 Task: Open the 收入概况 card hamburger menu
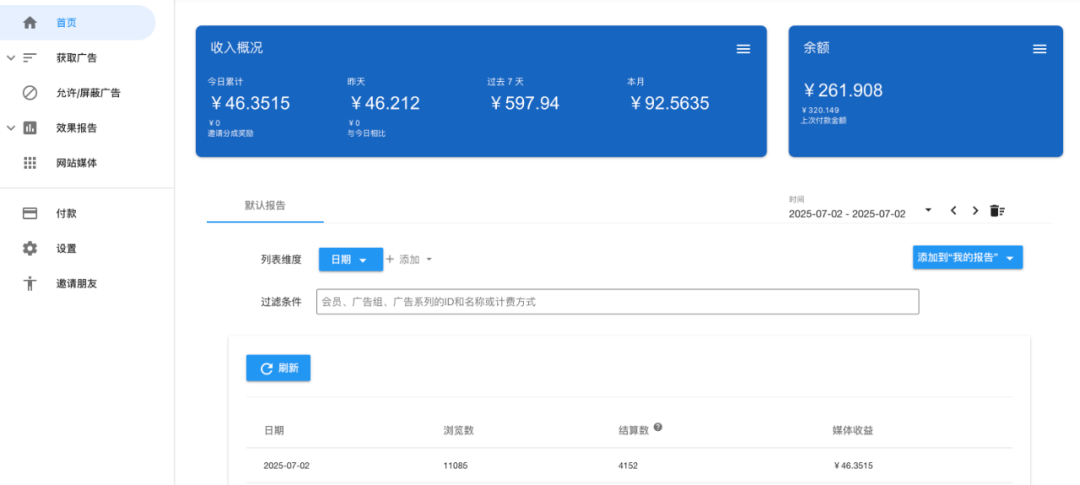coord(743,49)
